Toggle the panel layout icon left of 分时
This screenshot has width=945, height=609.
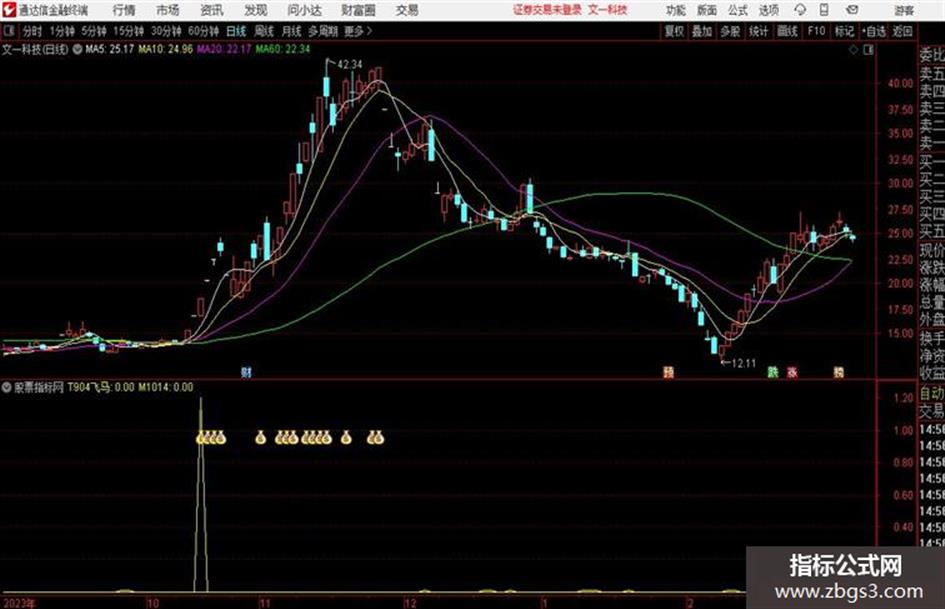pos(8,31)
